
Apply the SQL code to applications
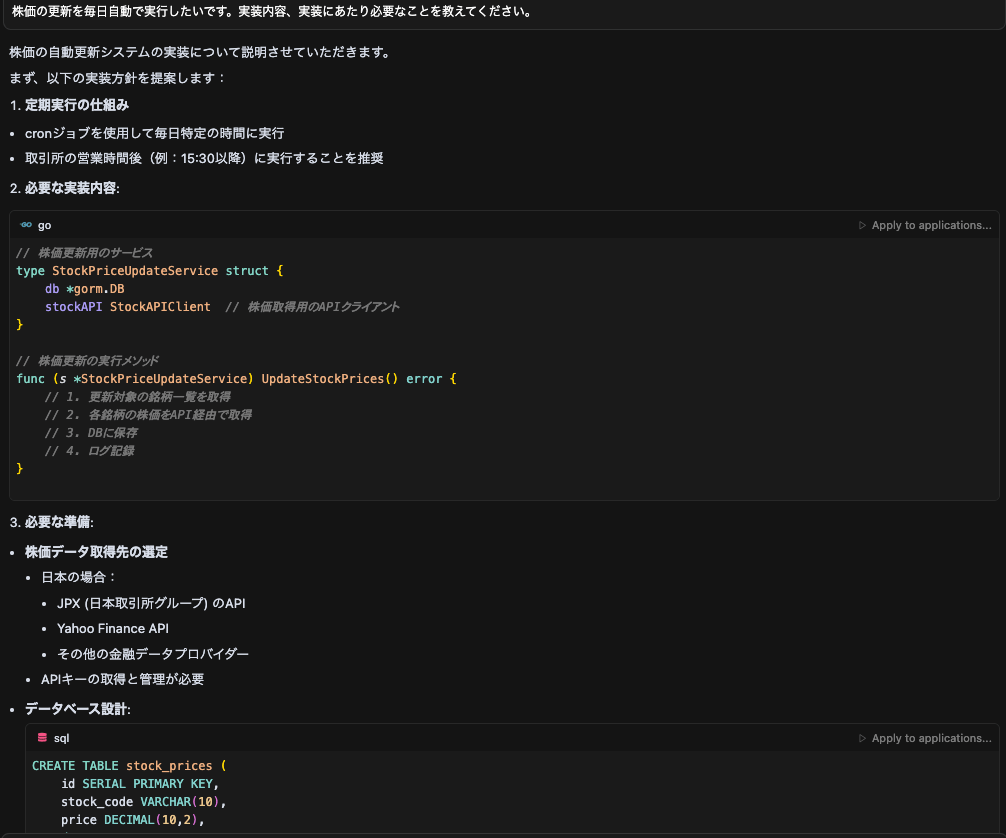(x=930, y=739)
